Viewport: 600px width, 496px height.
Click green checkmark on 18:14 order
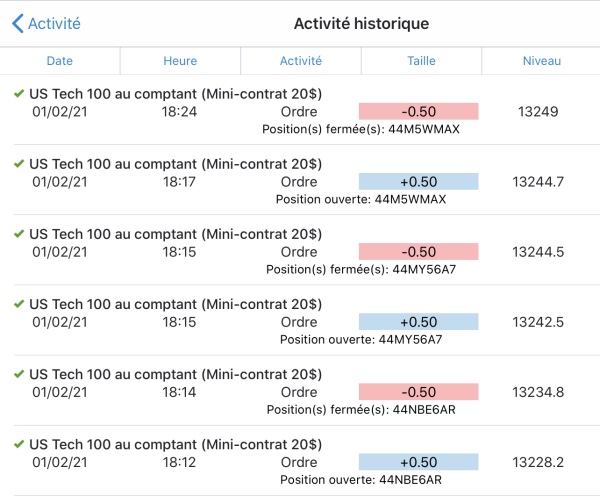[18, 373]
